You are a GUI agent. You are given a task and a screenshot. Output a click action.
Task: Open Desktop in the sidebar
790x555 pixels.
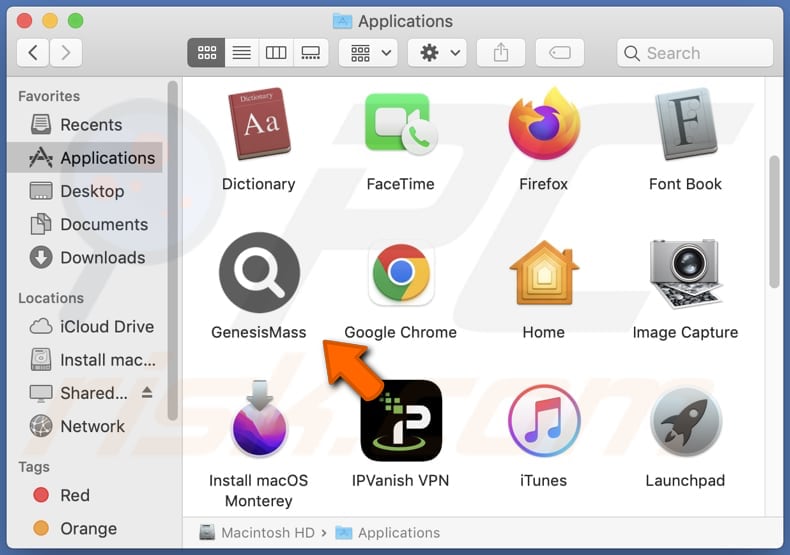click(85, 191)
